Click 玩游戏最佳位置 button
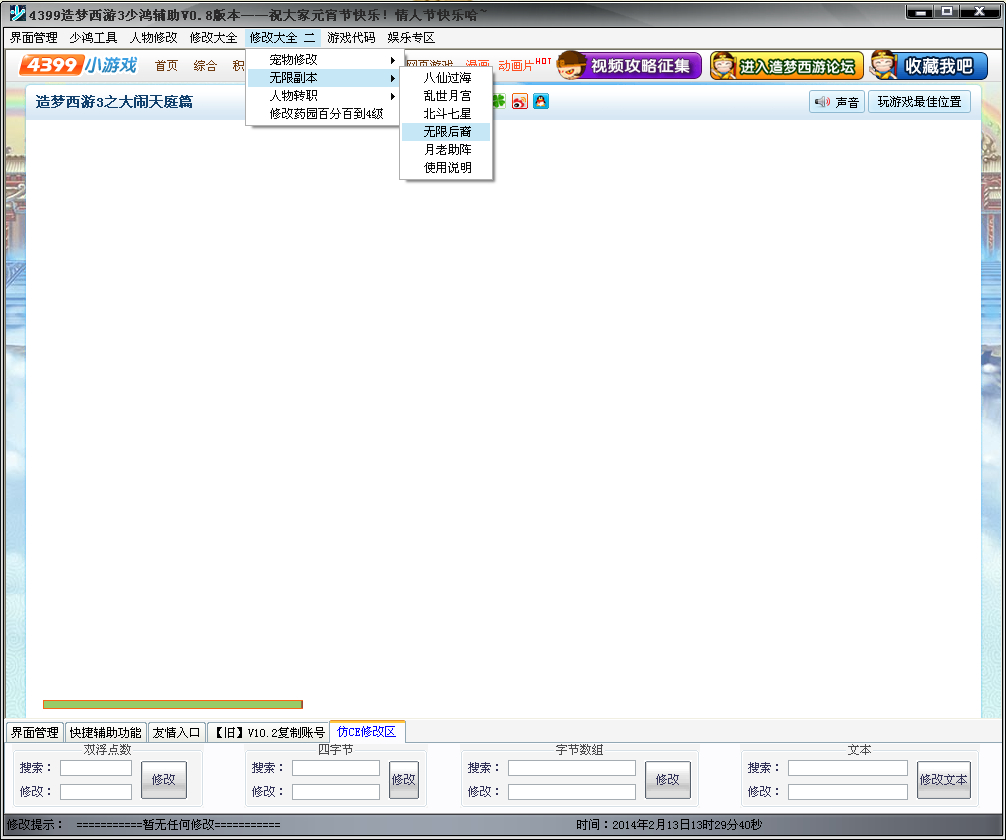Viewport: 1006px width, 840px height. click(919, 102)
